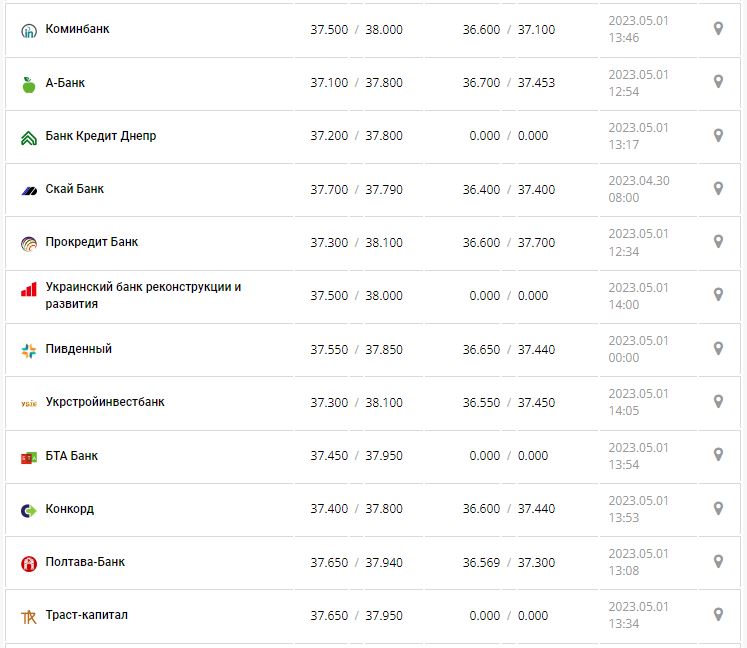Click the Конкорд update timestamp 13:53

tap(623, 517)
